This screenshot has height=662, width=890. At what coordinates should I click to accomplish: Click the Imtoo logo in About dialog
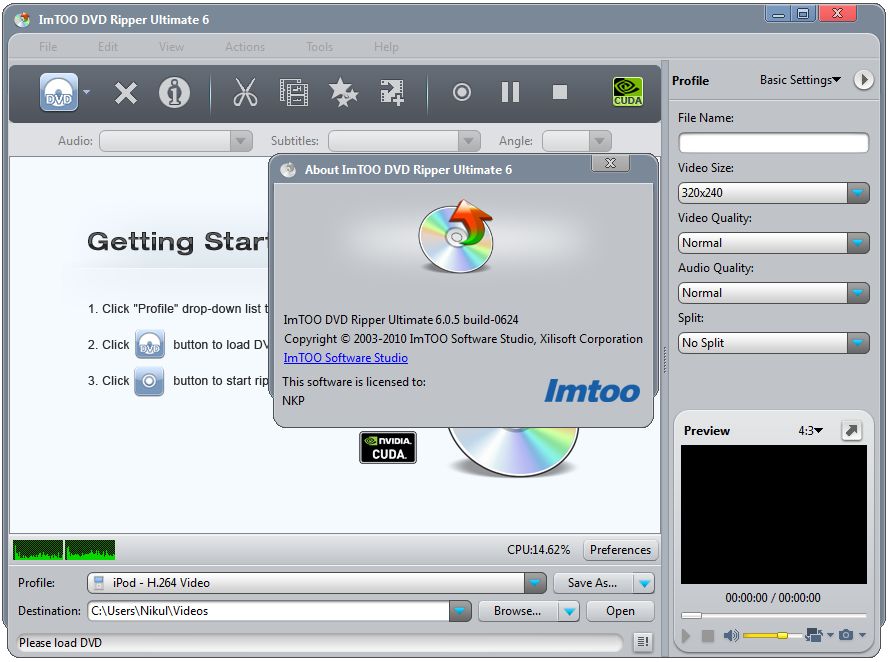pos(592,391)
